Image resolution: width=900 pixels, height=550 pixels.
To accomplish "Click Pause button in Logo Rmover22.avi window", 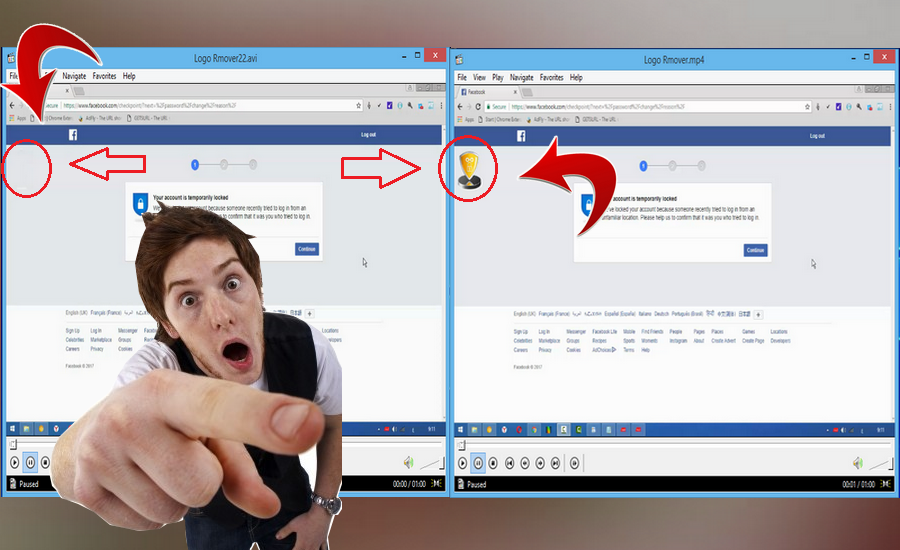I will click(x=30, y=462).
